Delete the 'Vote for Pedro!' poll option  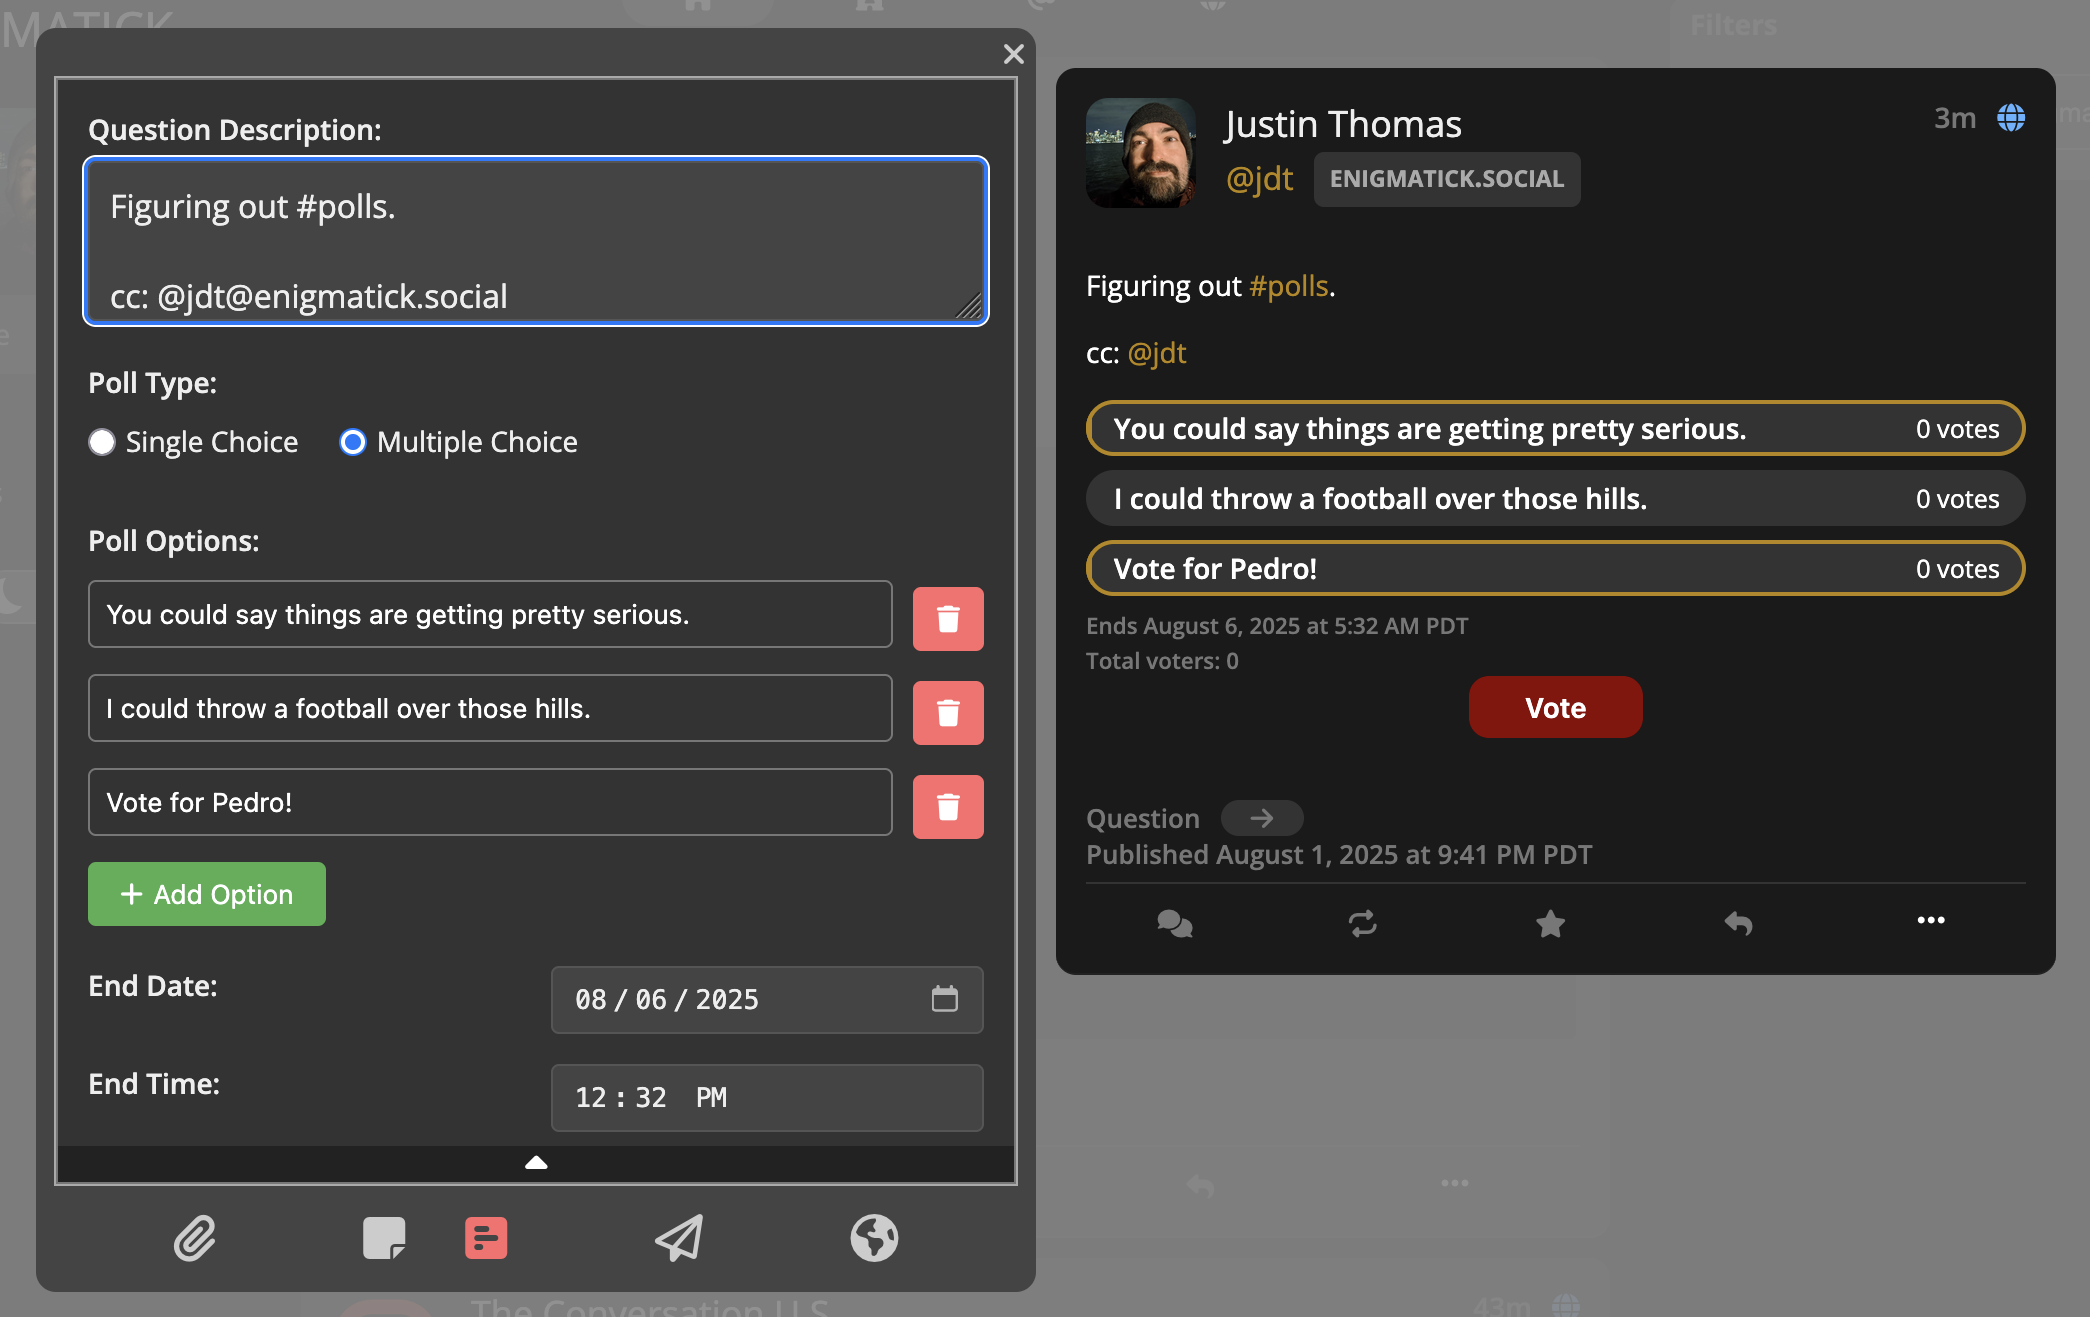pos(947,807)
